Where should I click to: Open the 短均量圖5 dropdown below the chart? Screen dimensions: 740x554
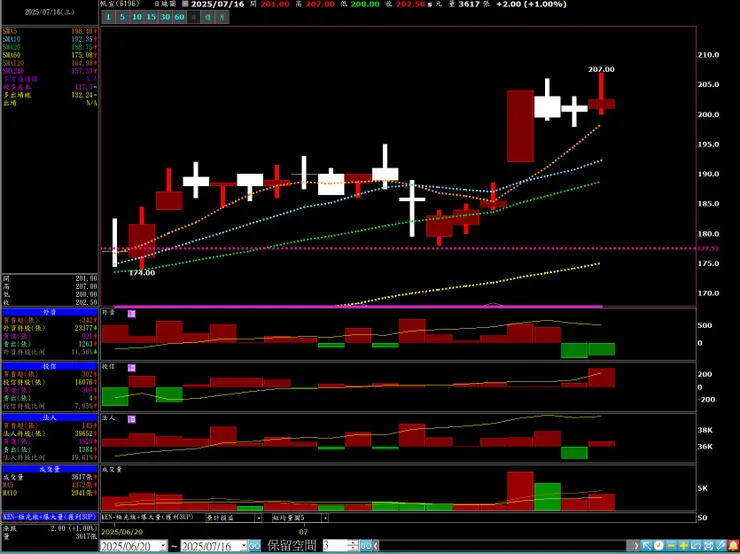325,518
